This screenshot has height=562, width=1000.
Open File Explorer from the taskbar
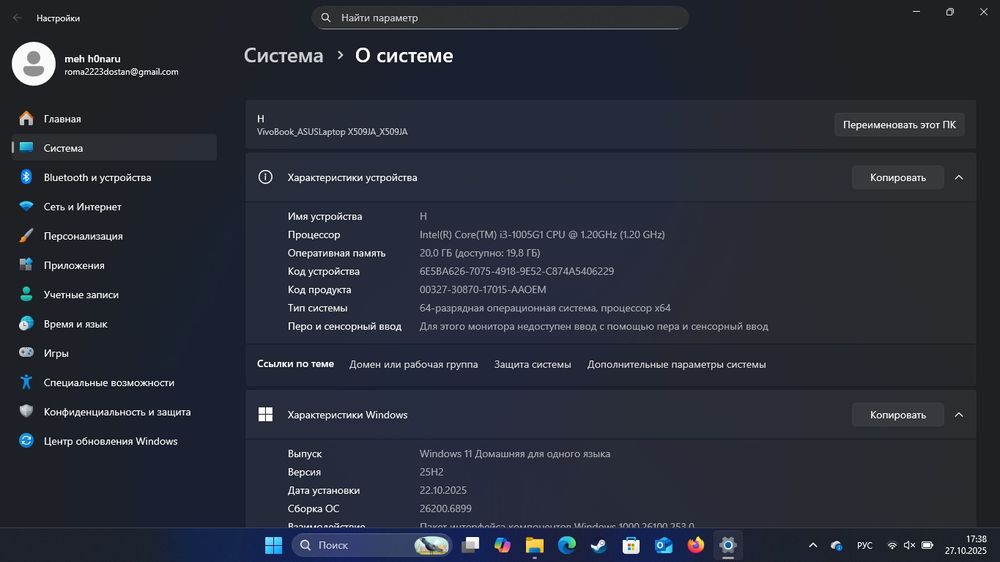(x=534, y=545)
